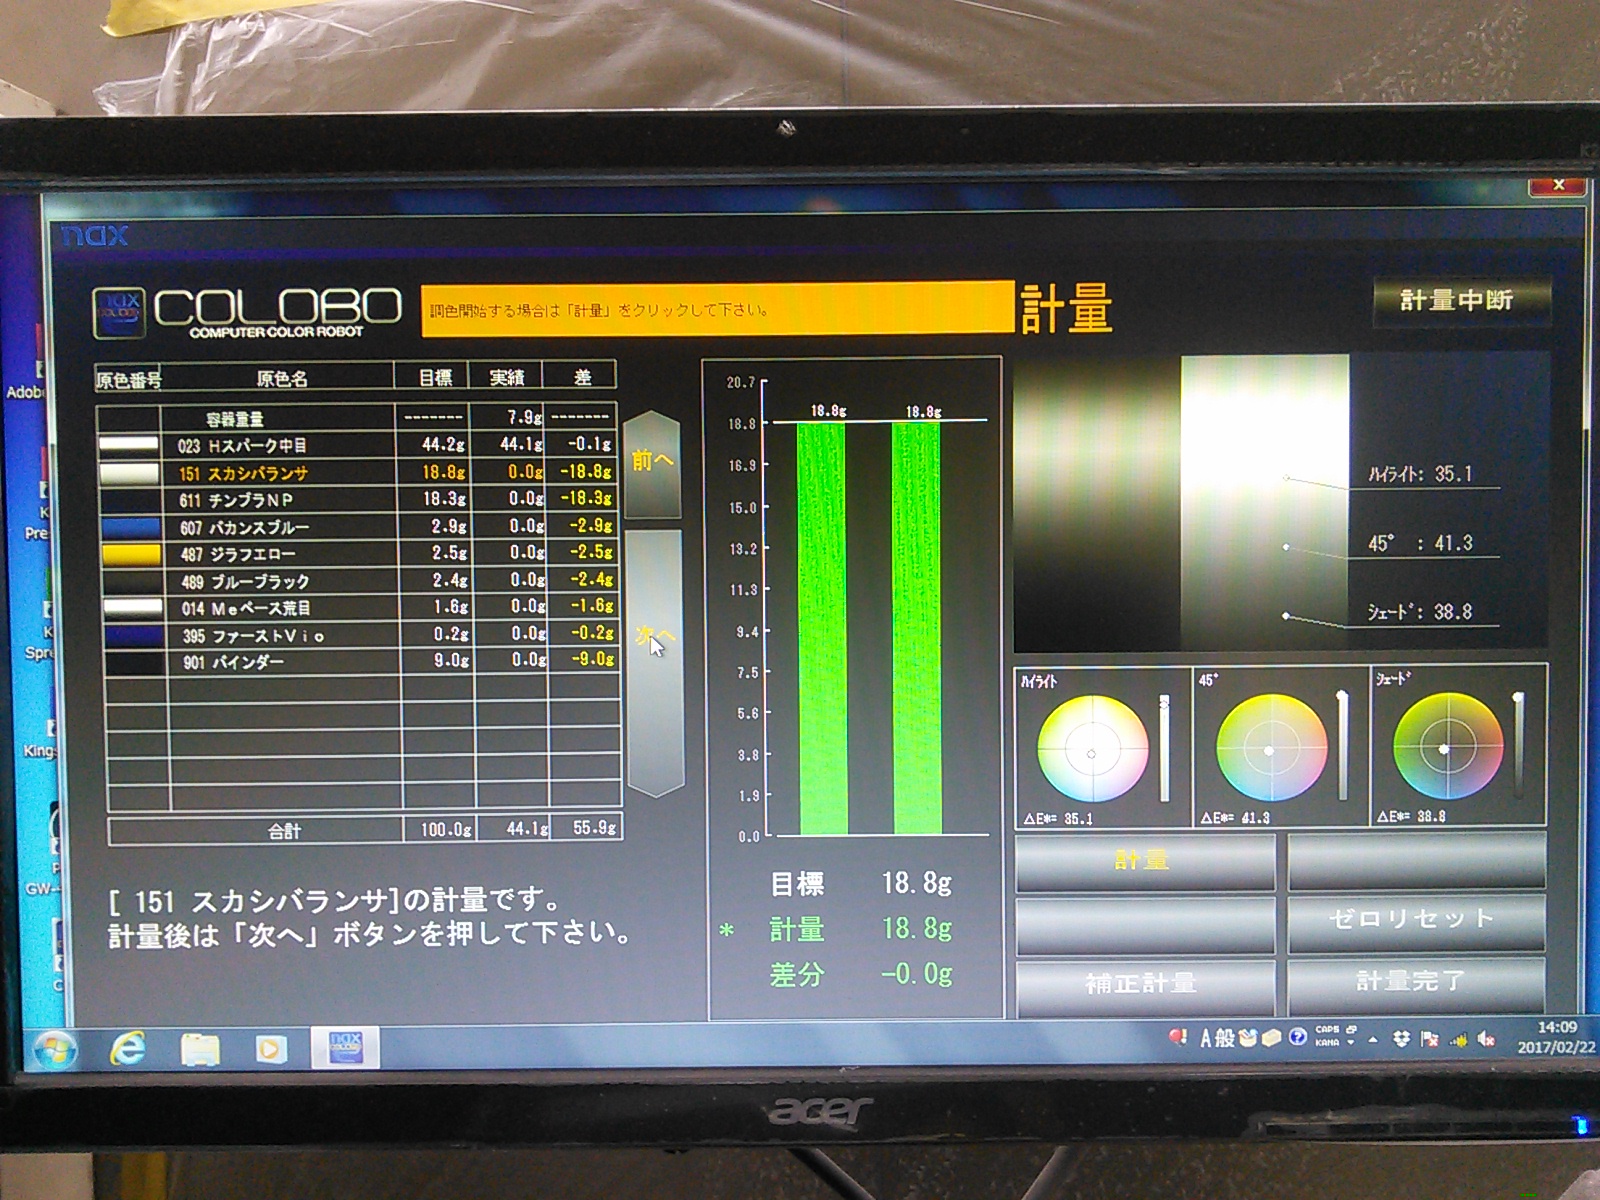
Task: Click the 差分 -0.0g readout
Action: (861, 974)
